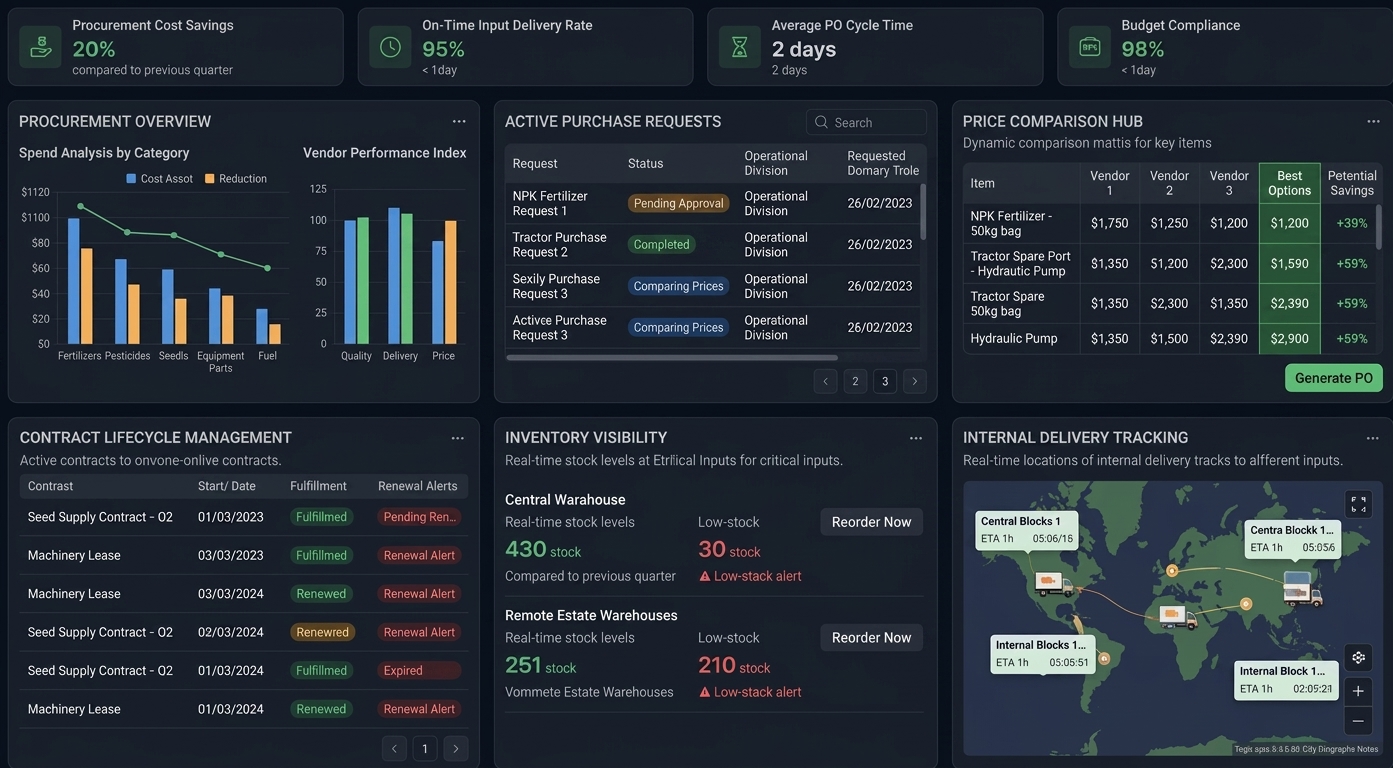Click the Completed status of Tractor Purchase Request

point(661,244)
